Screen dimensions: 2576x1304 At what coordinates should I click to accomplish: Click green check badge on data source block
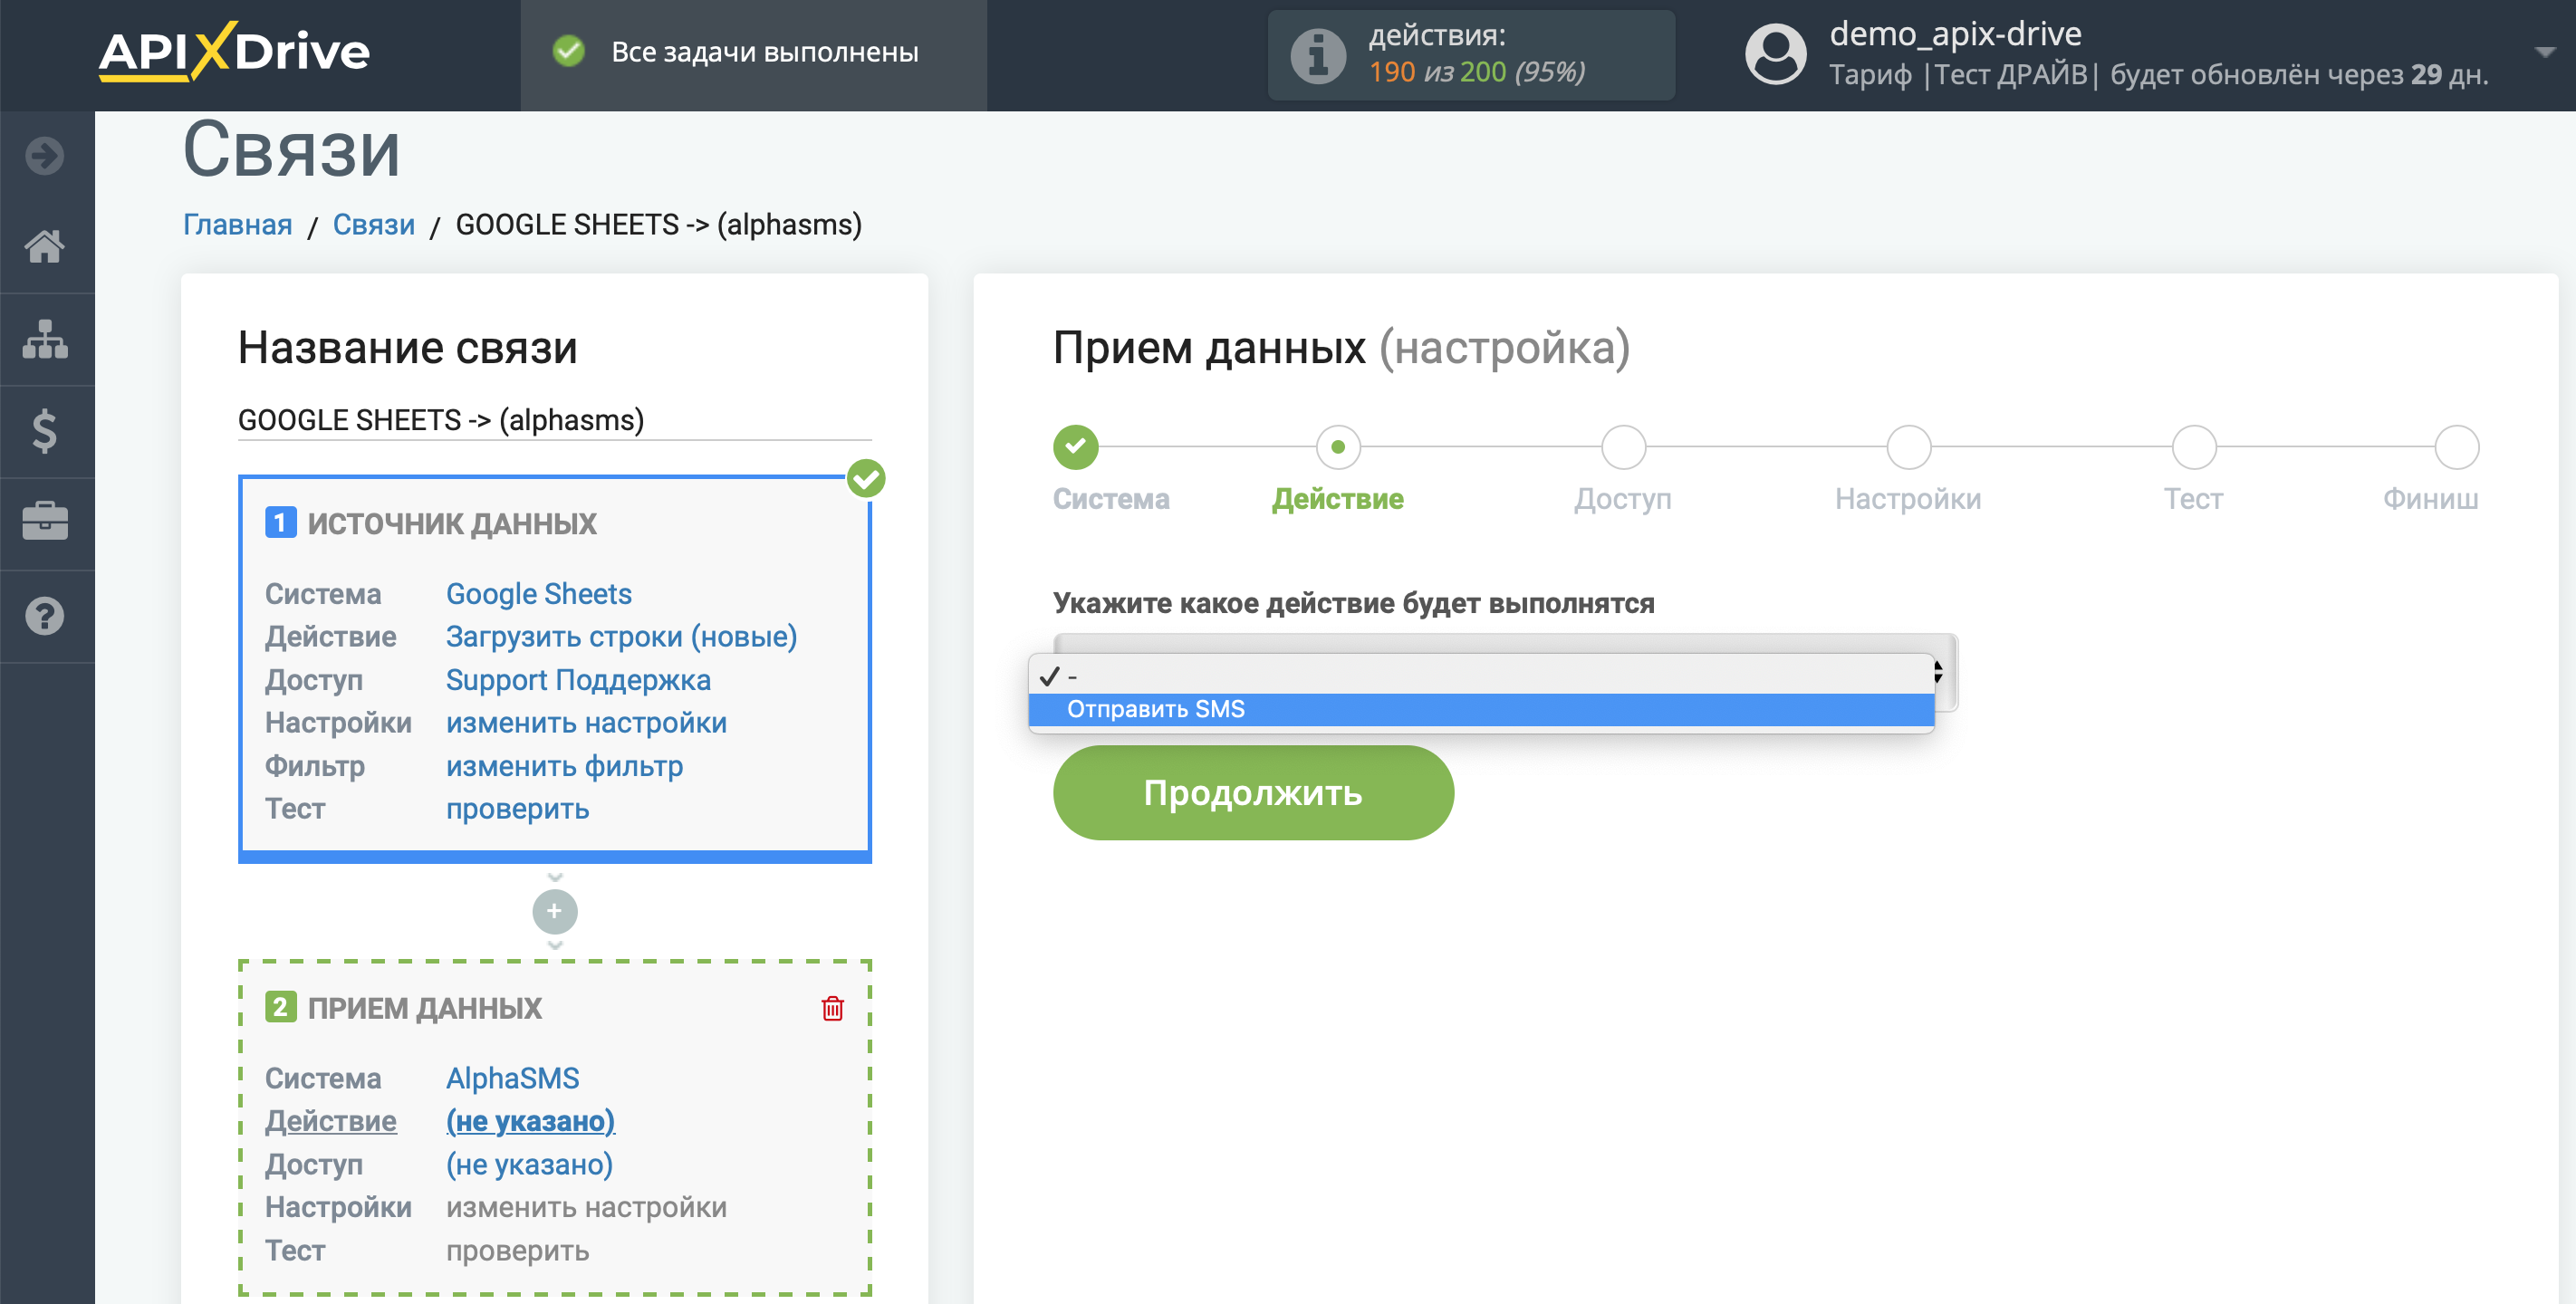coord(866,479)
